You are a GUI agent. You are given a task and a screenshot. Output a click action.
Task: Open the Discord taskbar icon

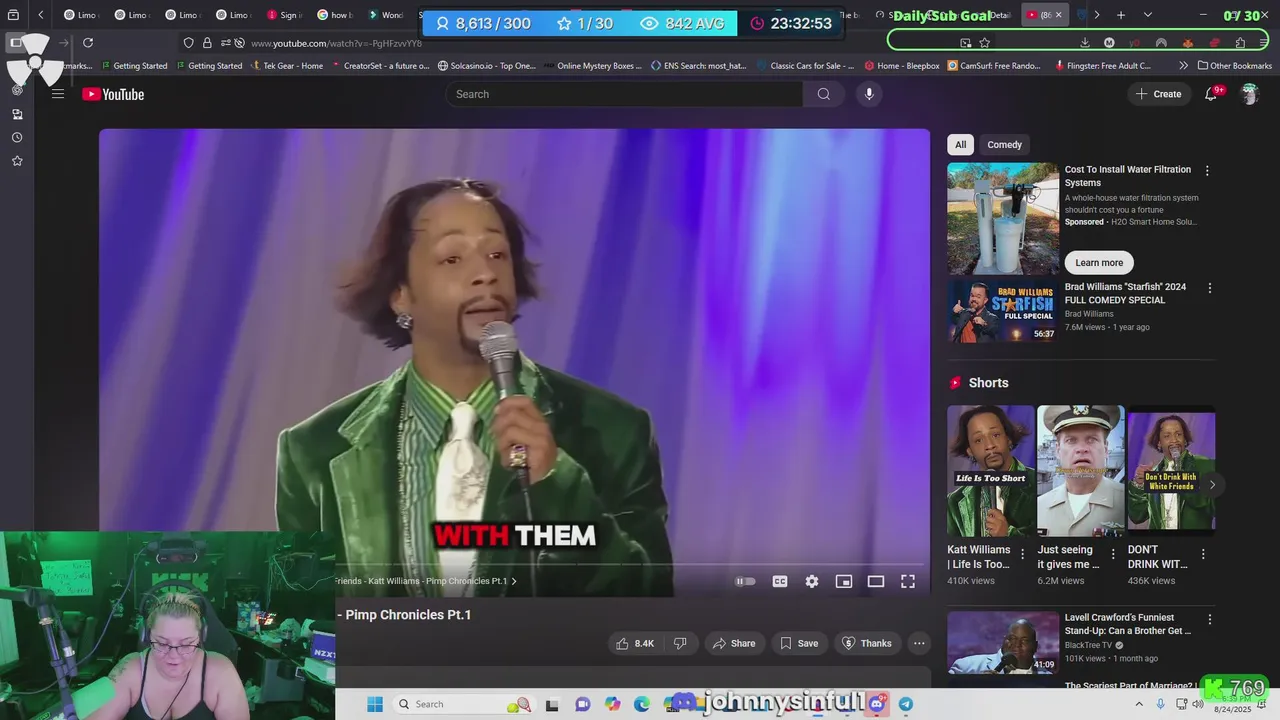point(878,704)
